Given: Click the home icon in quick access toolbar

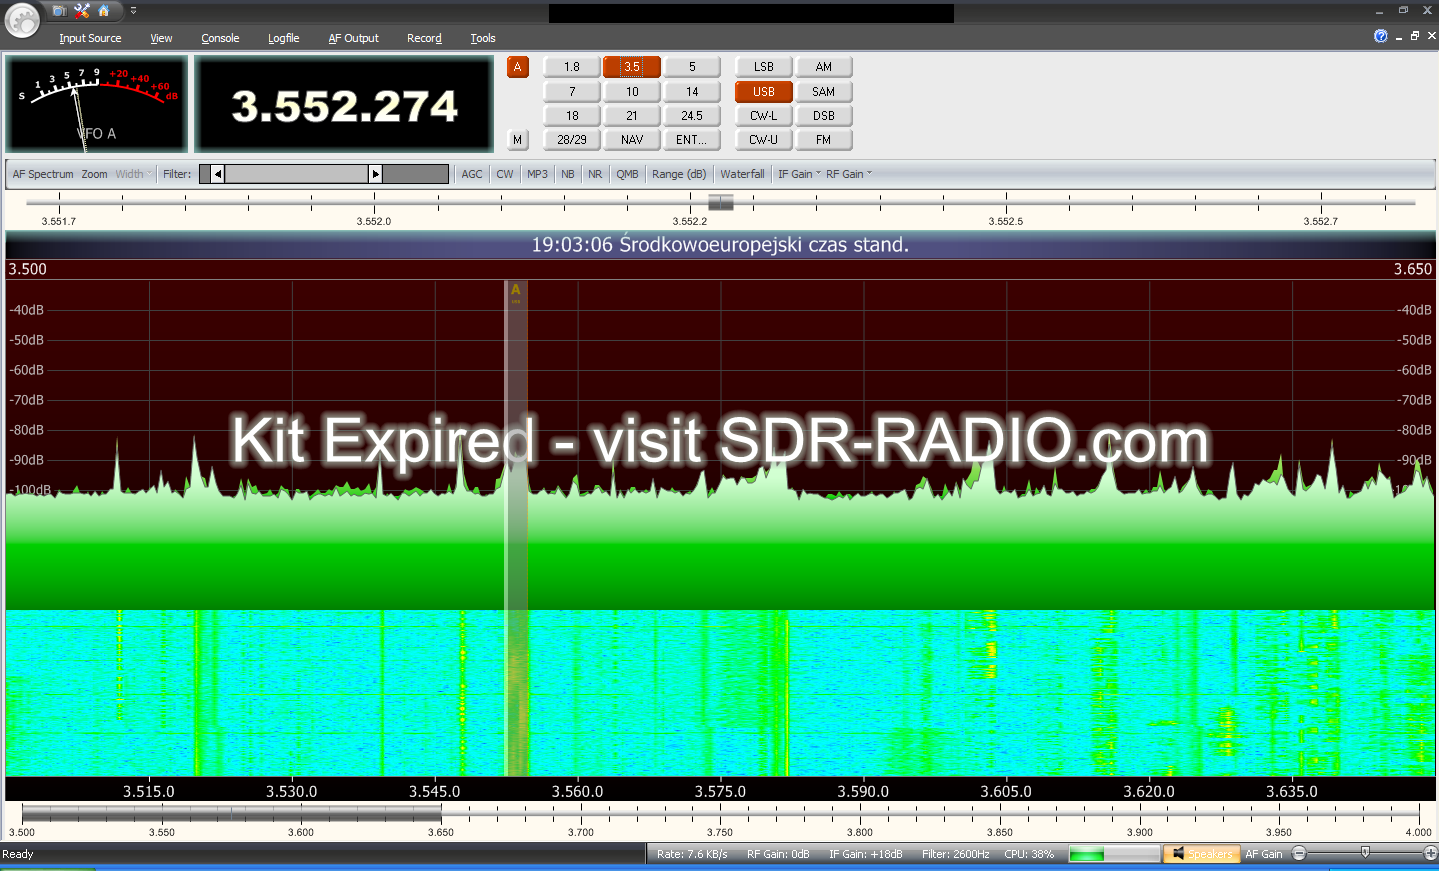Looking at the screenshot, I should coord(104,11).
